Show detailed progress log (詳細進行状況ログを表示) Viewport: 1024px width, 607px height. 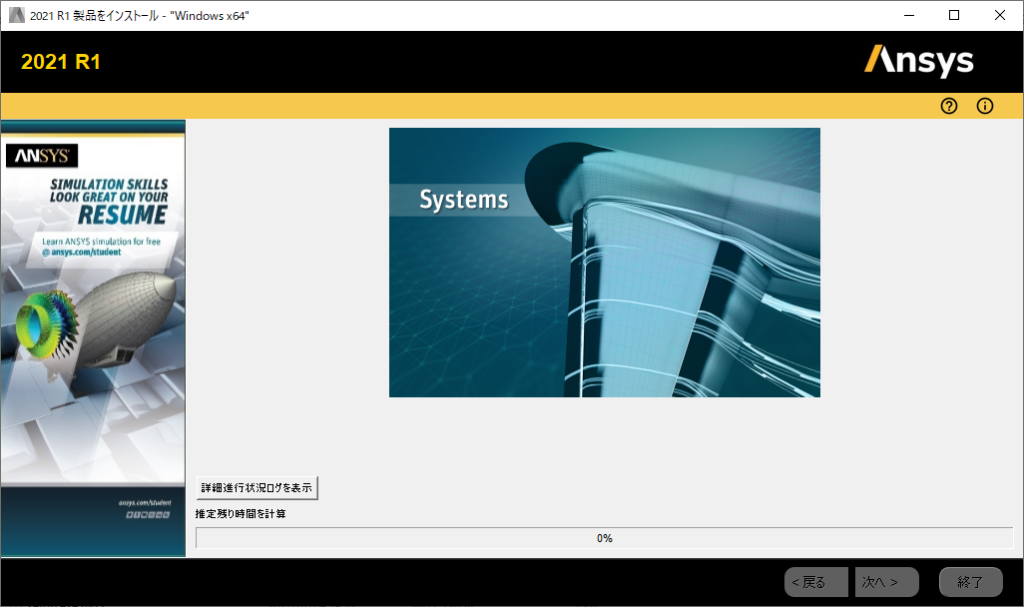coord(257,487)
